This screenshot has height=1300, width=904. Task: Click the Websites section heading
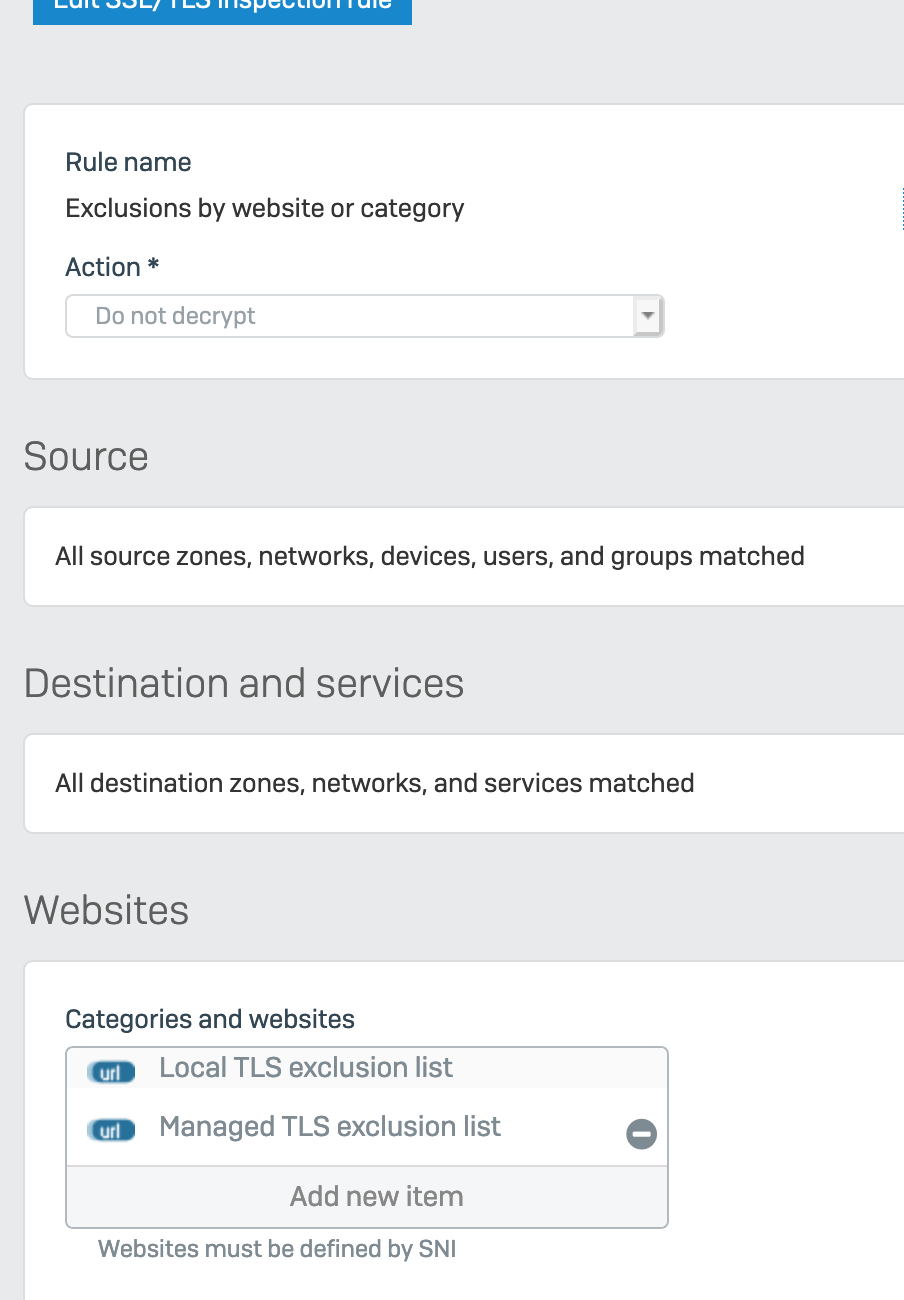(106, 910)
